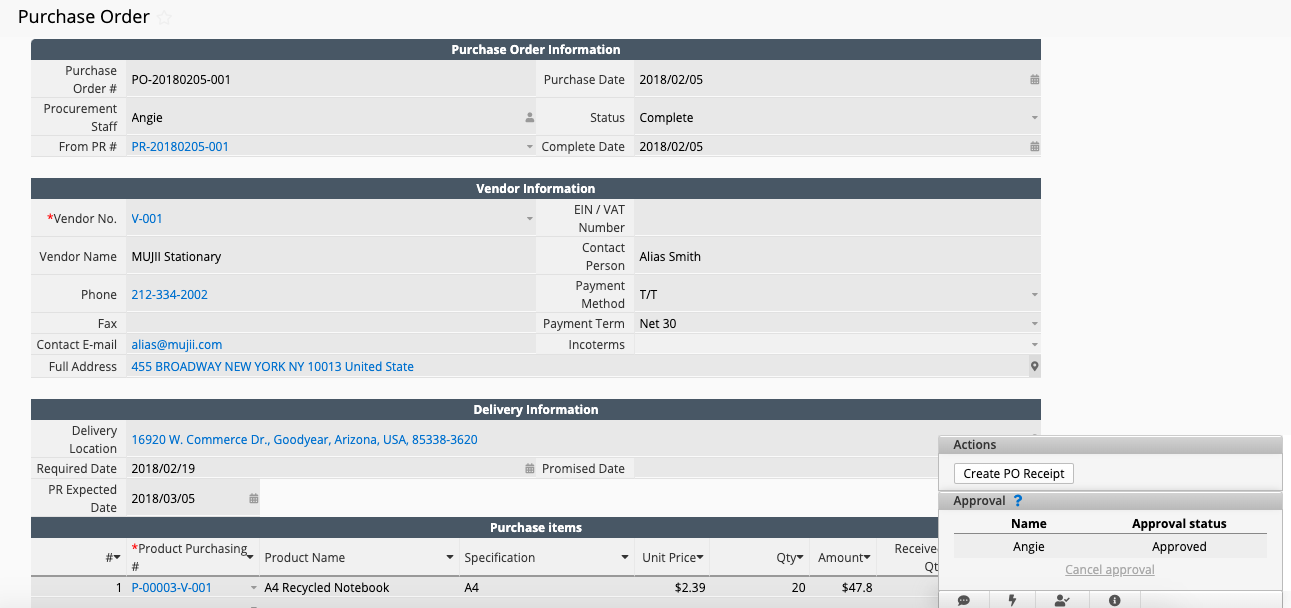Open the Vendor No. dropdown arrow
This screenshot has width=1291, height=608.
coord(530,219)
